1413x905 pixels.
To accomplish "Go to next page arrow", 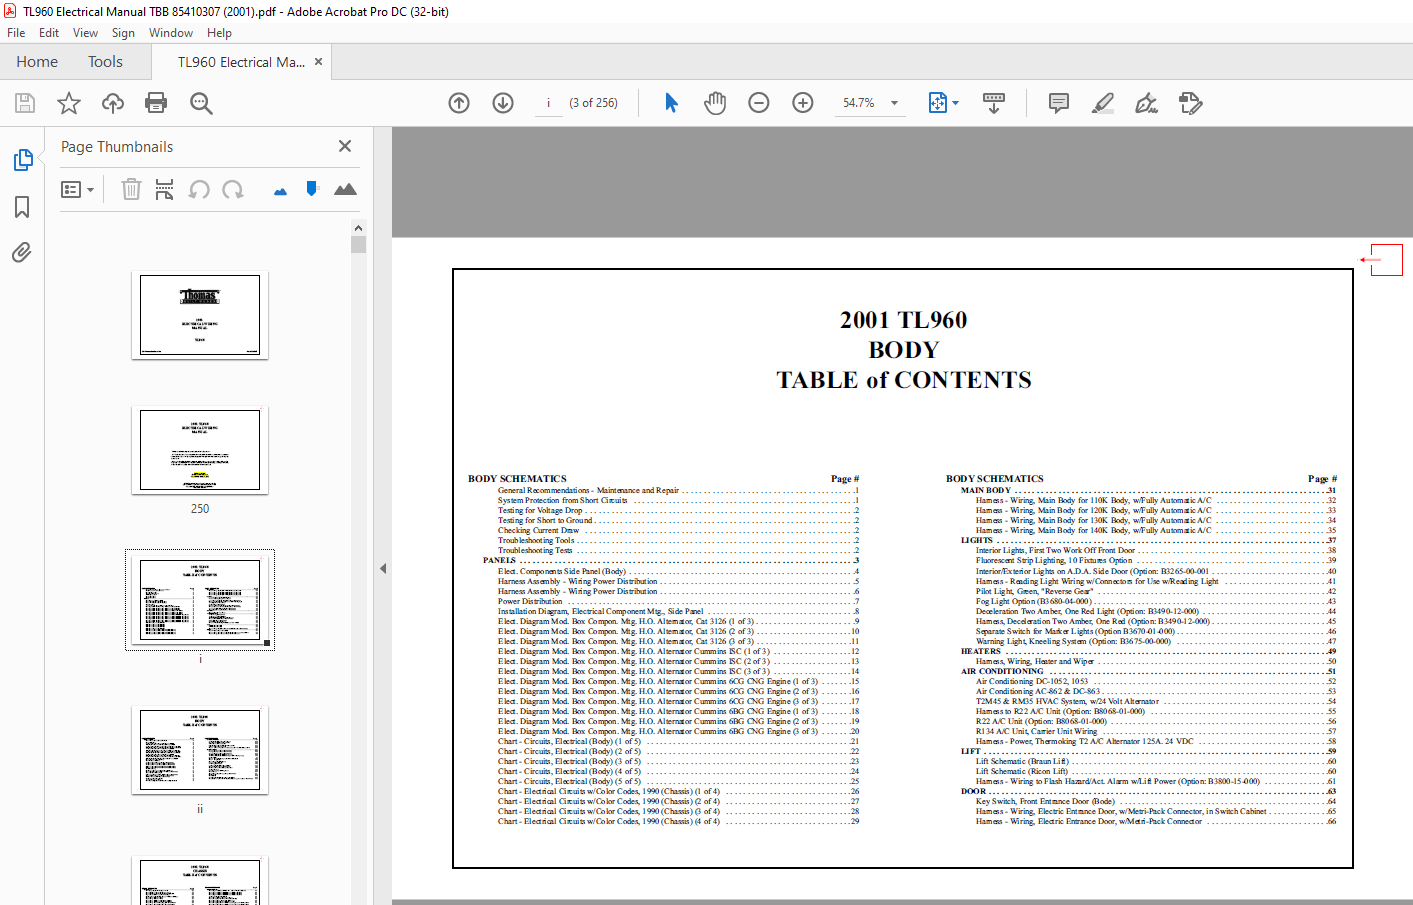I will (x=503, y=103).
